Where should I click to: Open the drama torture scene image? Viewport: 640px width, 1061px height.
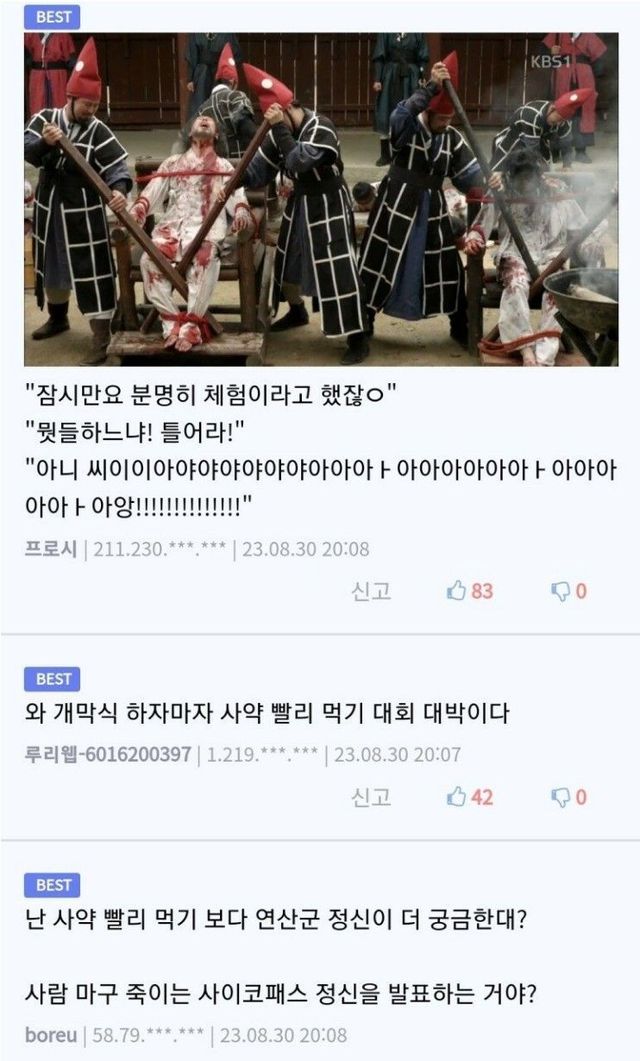click(321, 199)
